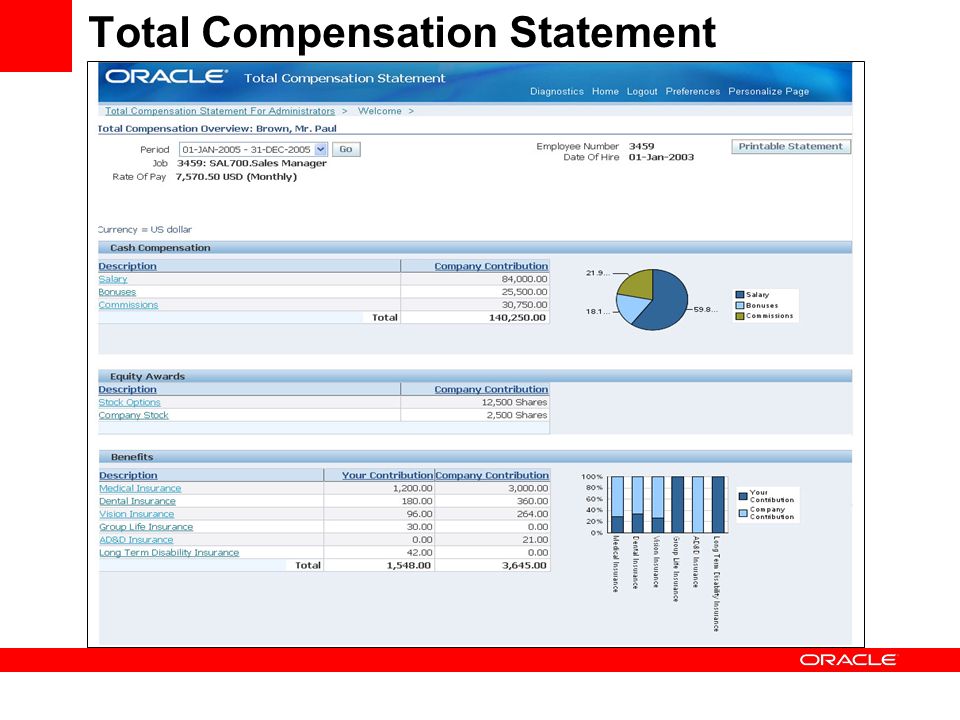960x720 pixels.
Task: Click the 140,250.00 cash total
Action: [517, 318]
